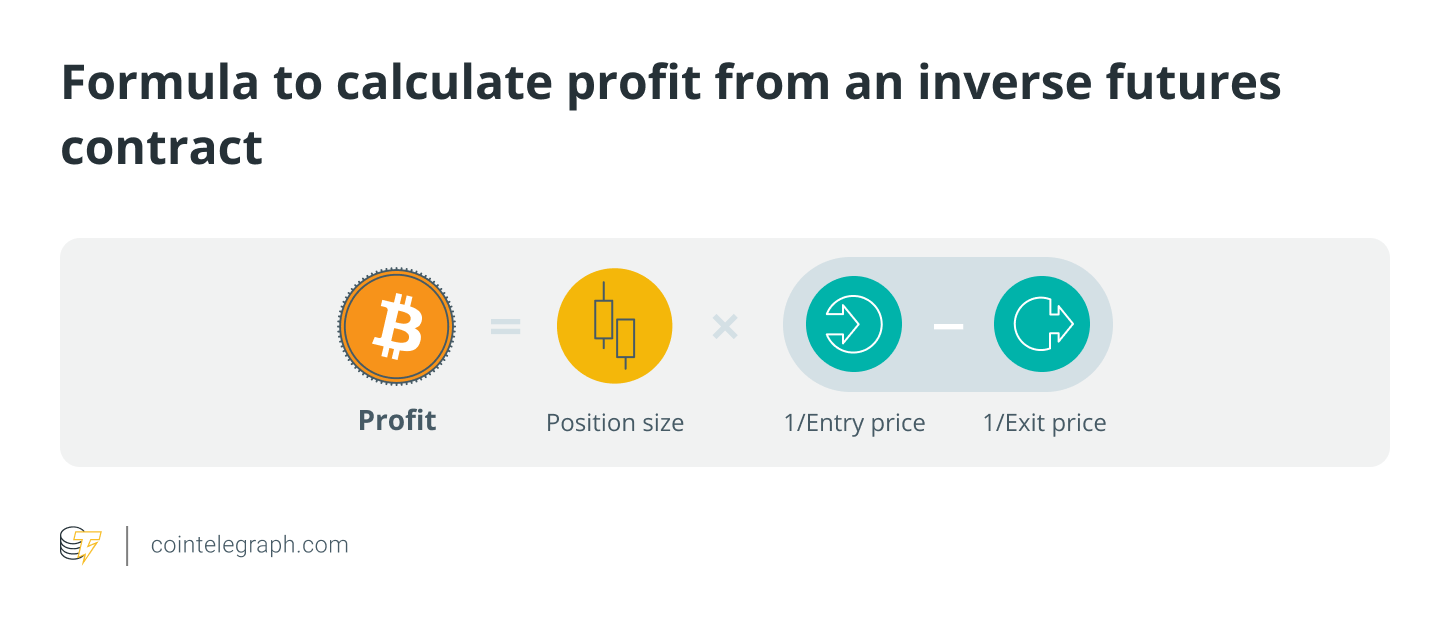
Task: Click the 1/Entry price label
Action: (x=855, y=423)
